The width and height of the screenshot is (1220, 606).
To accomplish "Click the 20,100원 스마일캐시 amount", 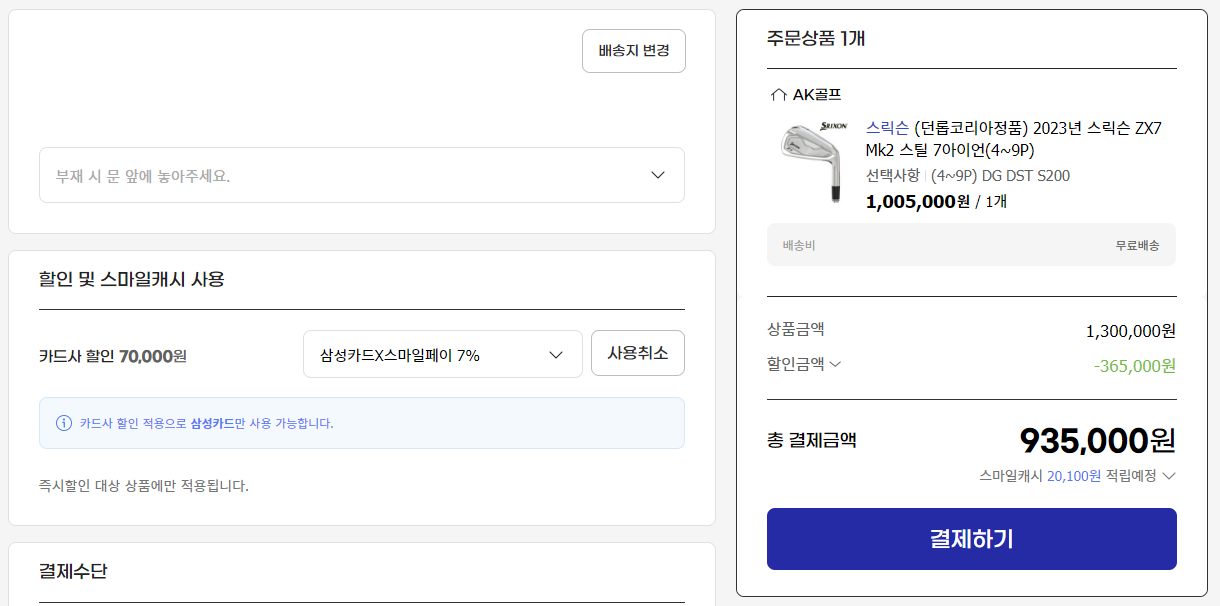I will point(1073,476).
